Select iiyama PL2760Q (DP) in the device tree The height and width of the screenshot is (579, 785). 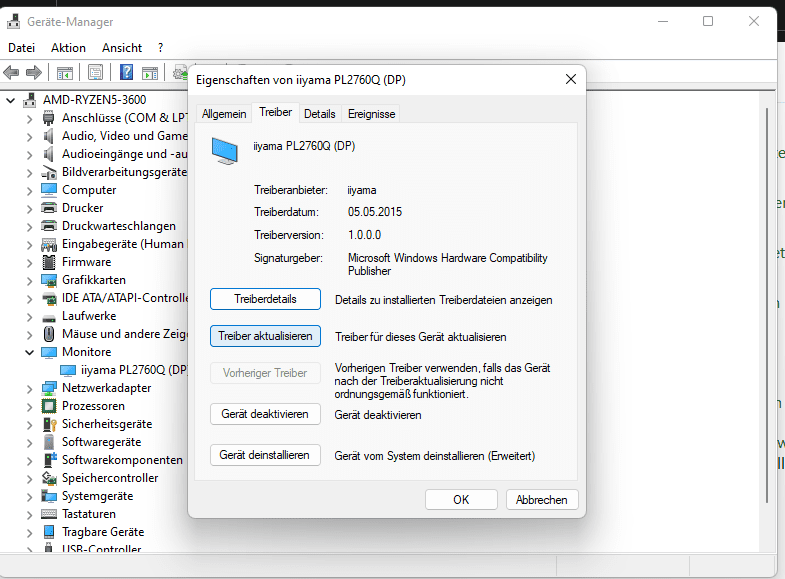(x=123, y=370)
